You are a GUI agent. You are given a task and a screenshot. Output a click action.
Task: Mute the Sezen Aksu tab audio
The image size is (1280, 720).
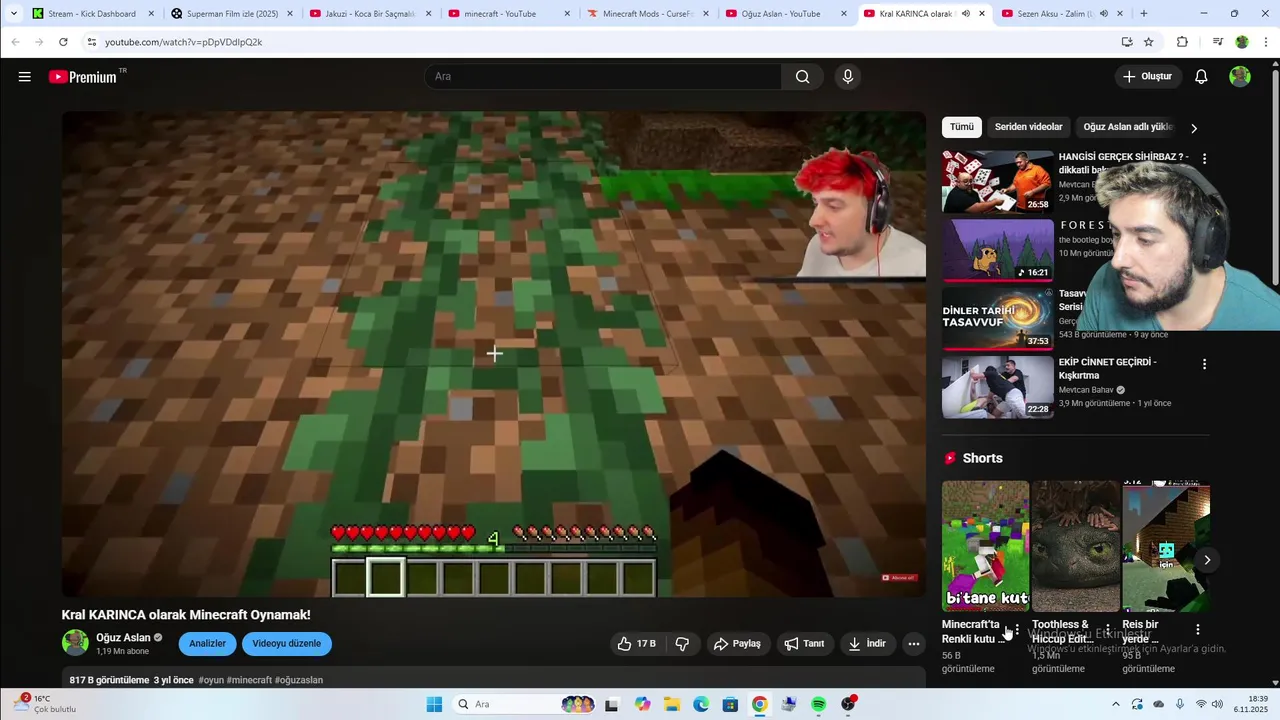1104,14
